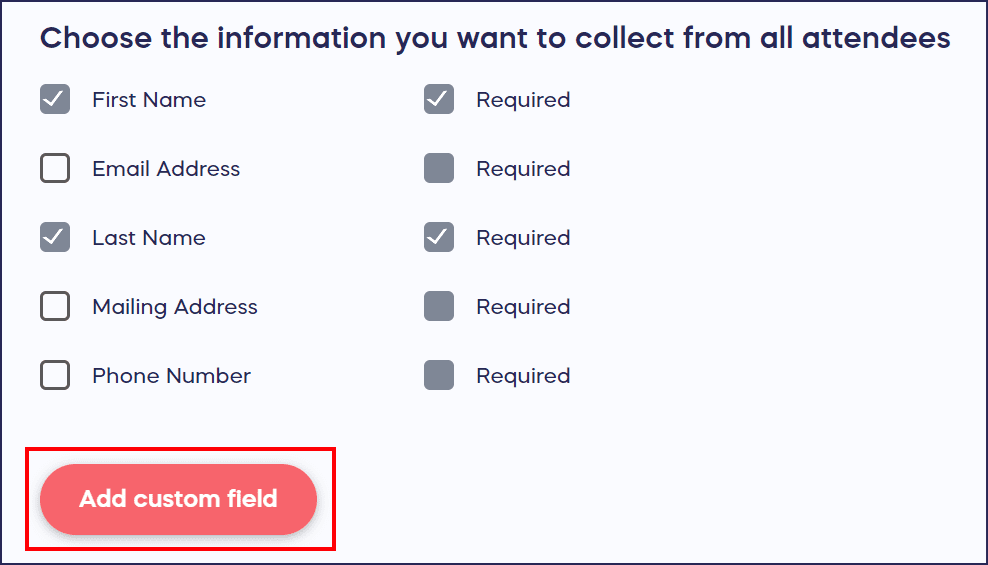Viewport: 988px width, 565px height.
Task: Toggle Required checkbox for First Name
Action: [x=439, y=100]
